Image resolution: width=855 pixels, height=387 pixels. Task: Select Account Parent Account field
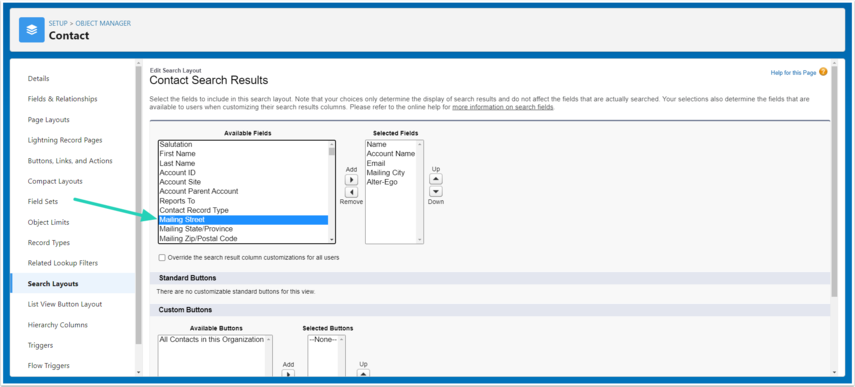[243, 191]
